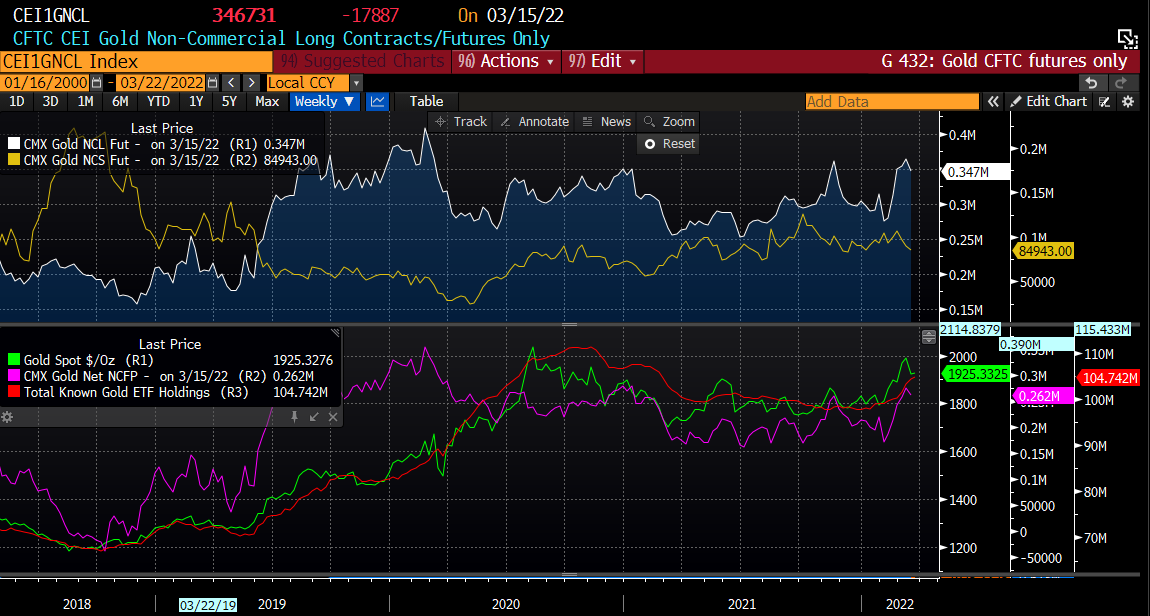The width and height of the screenshot is (1150, 616).
Task: Reset the chart view
Action: [669, 143]
